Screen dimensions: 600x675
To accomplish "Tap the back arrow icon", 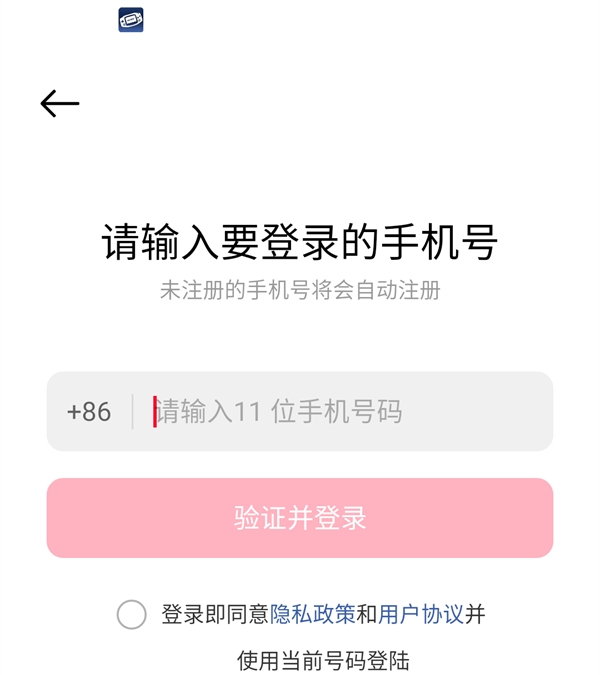I will (x=60, y=103).
